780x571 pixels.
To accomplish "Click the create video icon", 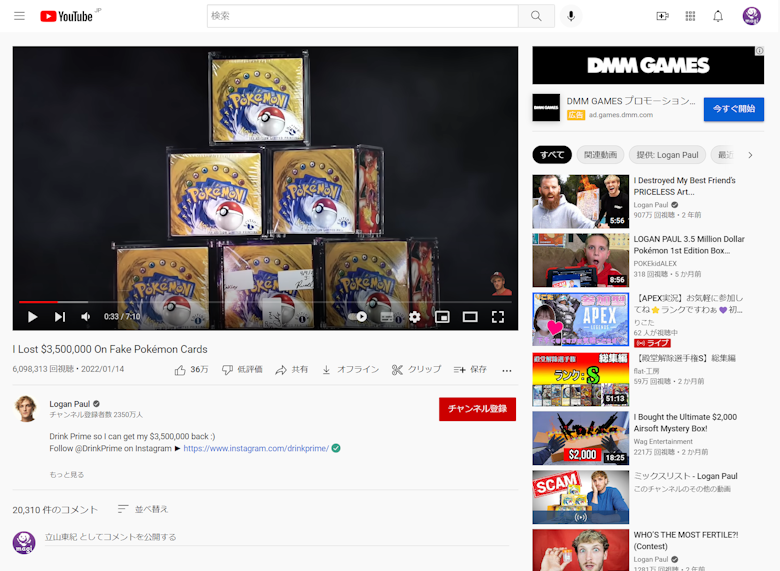I will pyautogui.click(x=662, y=16).
